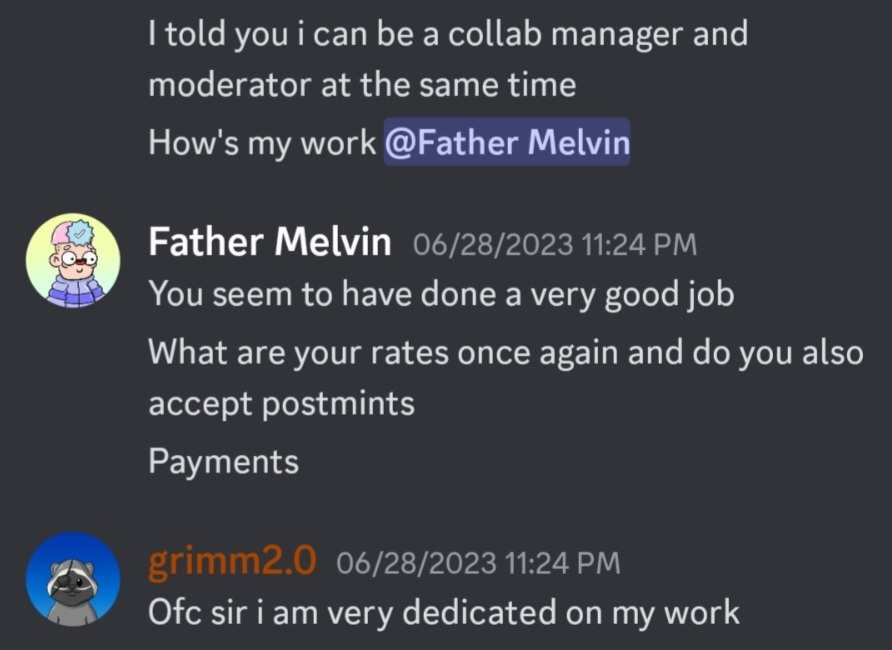Image resolution: width=892 pixels, height=650 pixels.
Task: Select the 'What are your rates' message
Action: [x=506, y=378]
